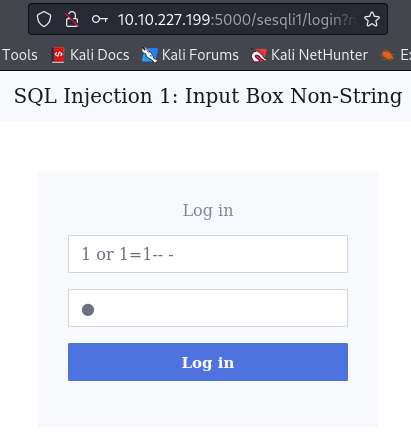Open the truncated Ex bookmark label
This screenshot has height=443, width=411.
[405, 55]
